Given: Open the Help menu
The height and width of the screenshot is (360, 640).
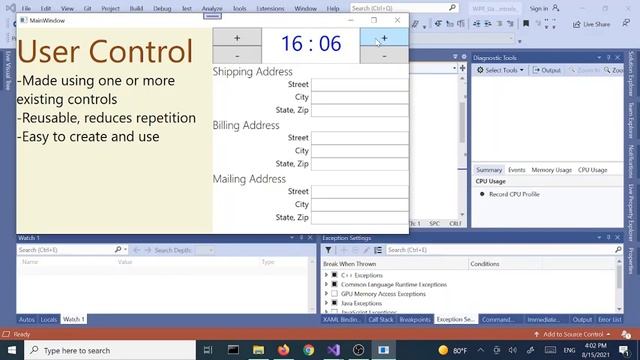Looking at the screenshot, I should 333,8.
